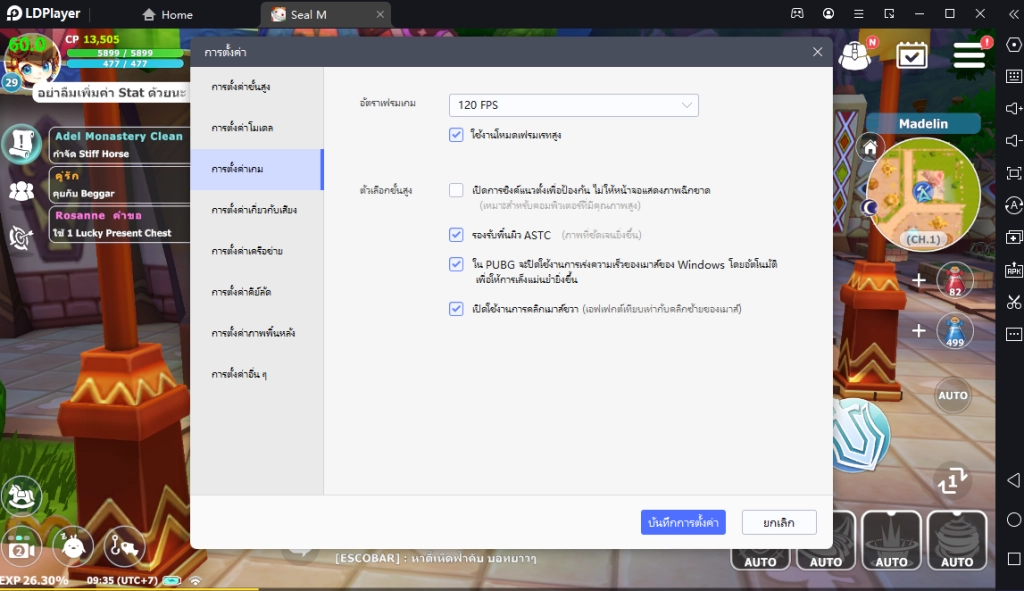Open the game camera icon
This screenshot has width=1024, height=591.
21,547
